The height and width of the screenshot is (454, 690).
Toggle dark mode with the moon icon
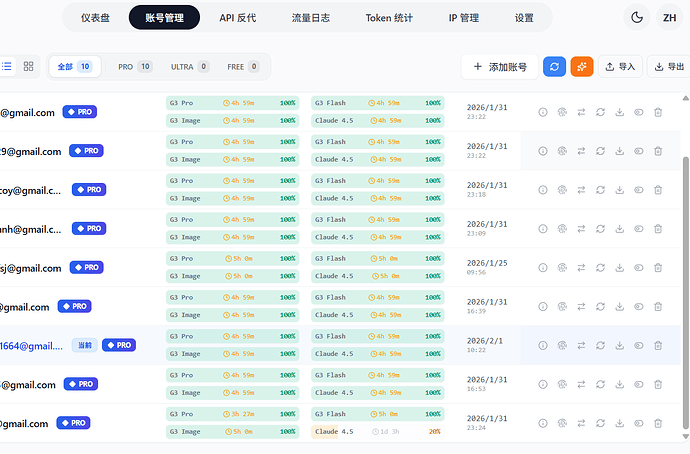click(637, 18)
